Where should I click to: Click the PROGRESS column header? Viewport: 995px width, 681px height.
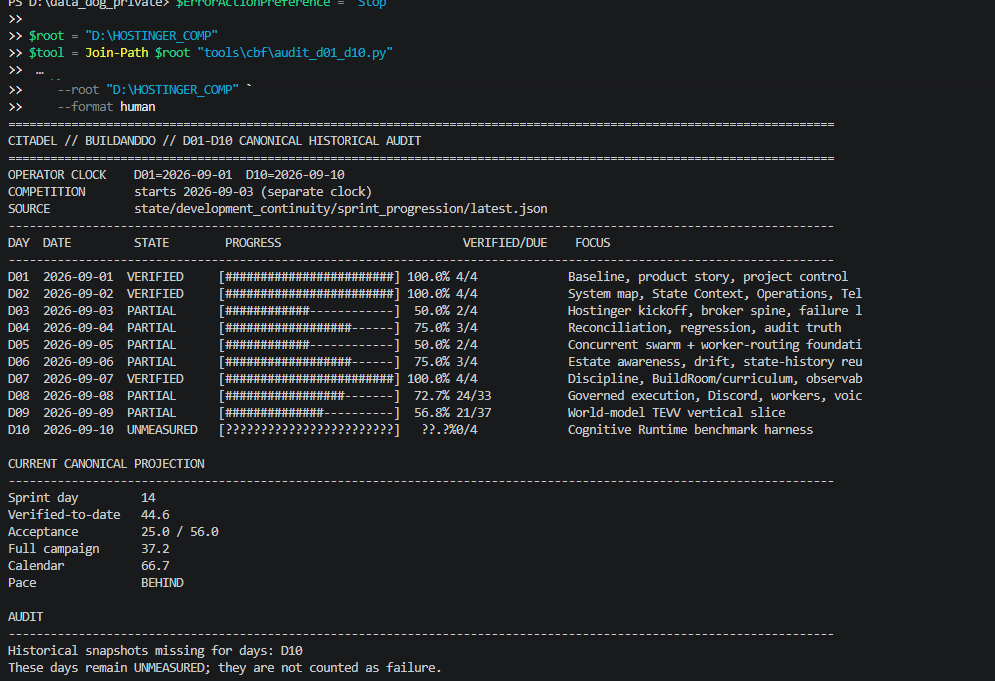point(253,243)
